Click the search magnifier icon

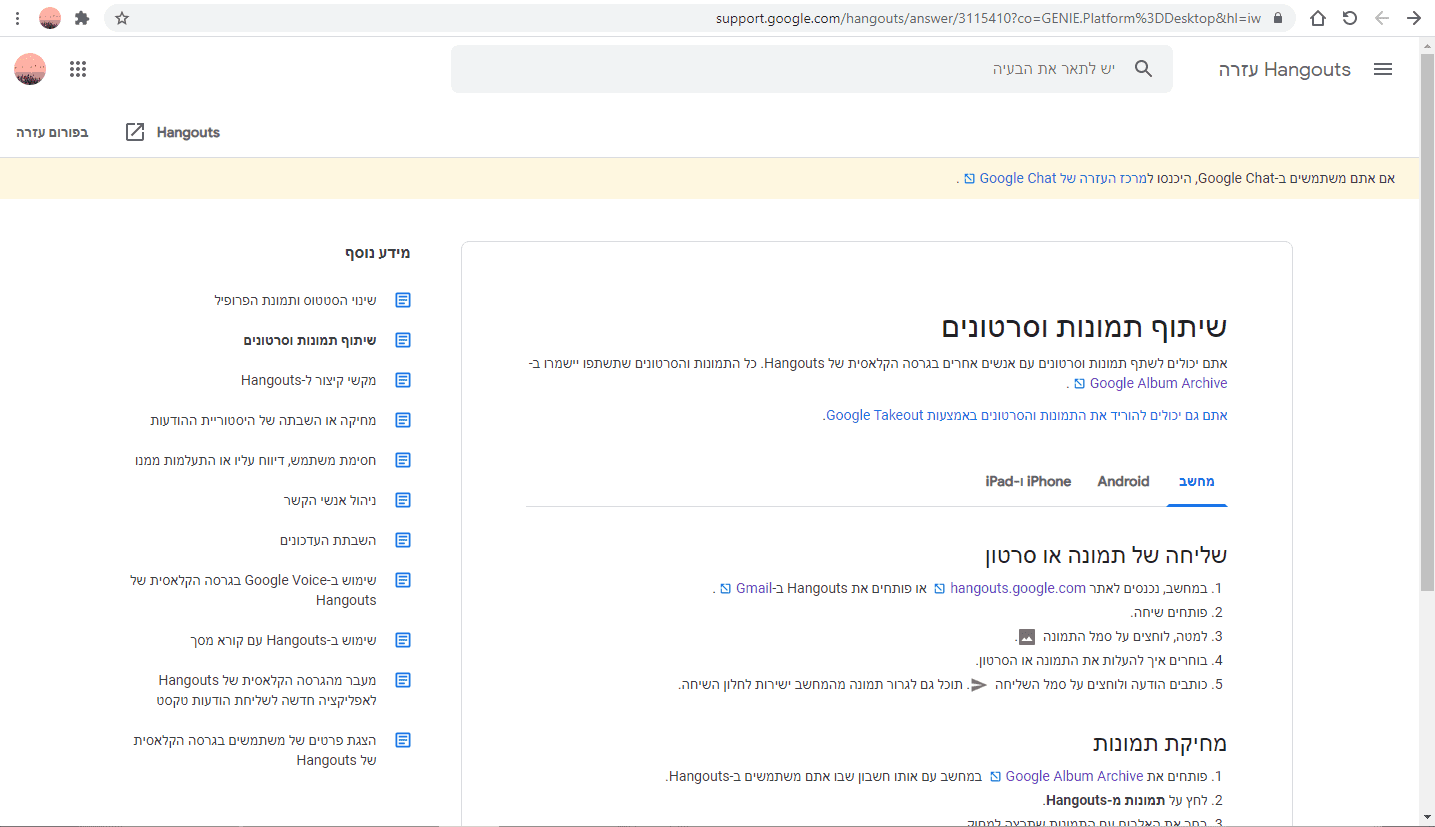pyautogui.click(x=1144, y=69)
